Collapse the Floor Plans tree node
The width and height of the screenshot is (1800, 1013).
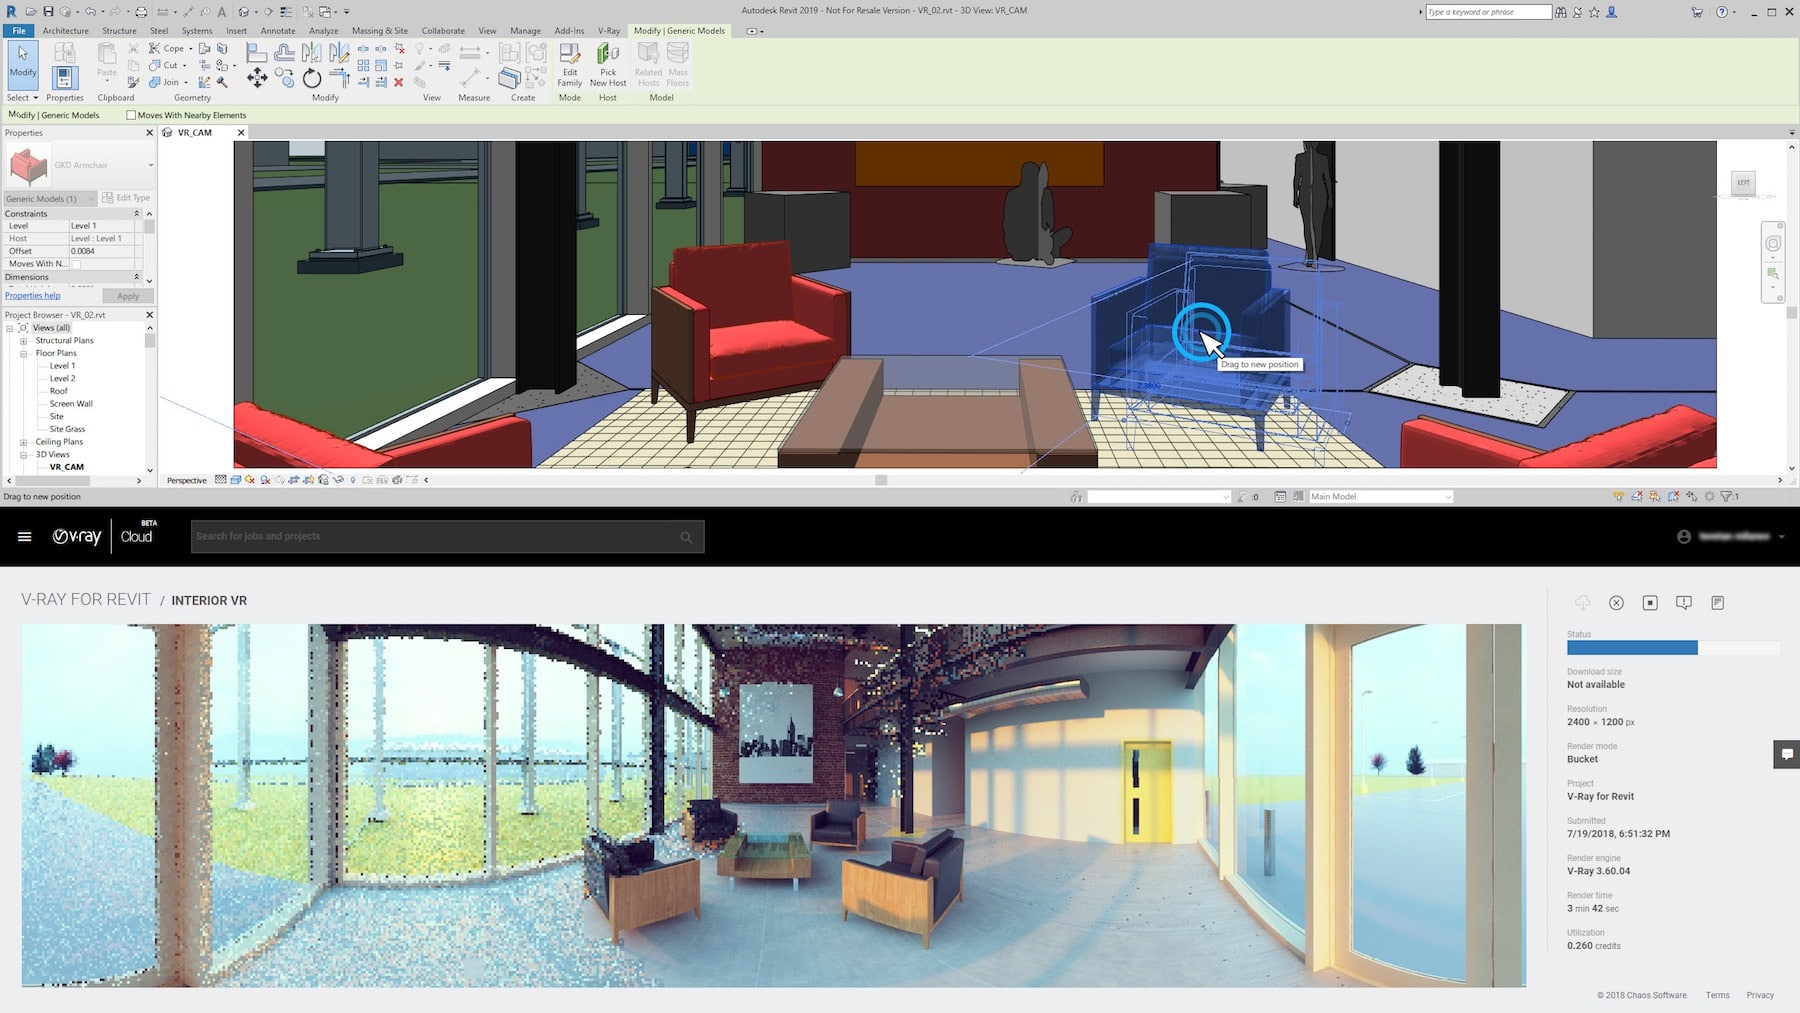pyautogui.click(x=23, y=353)
